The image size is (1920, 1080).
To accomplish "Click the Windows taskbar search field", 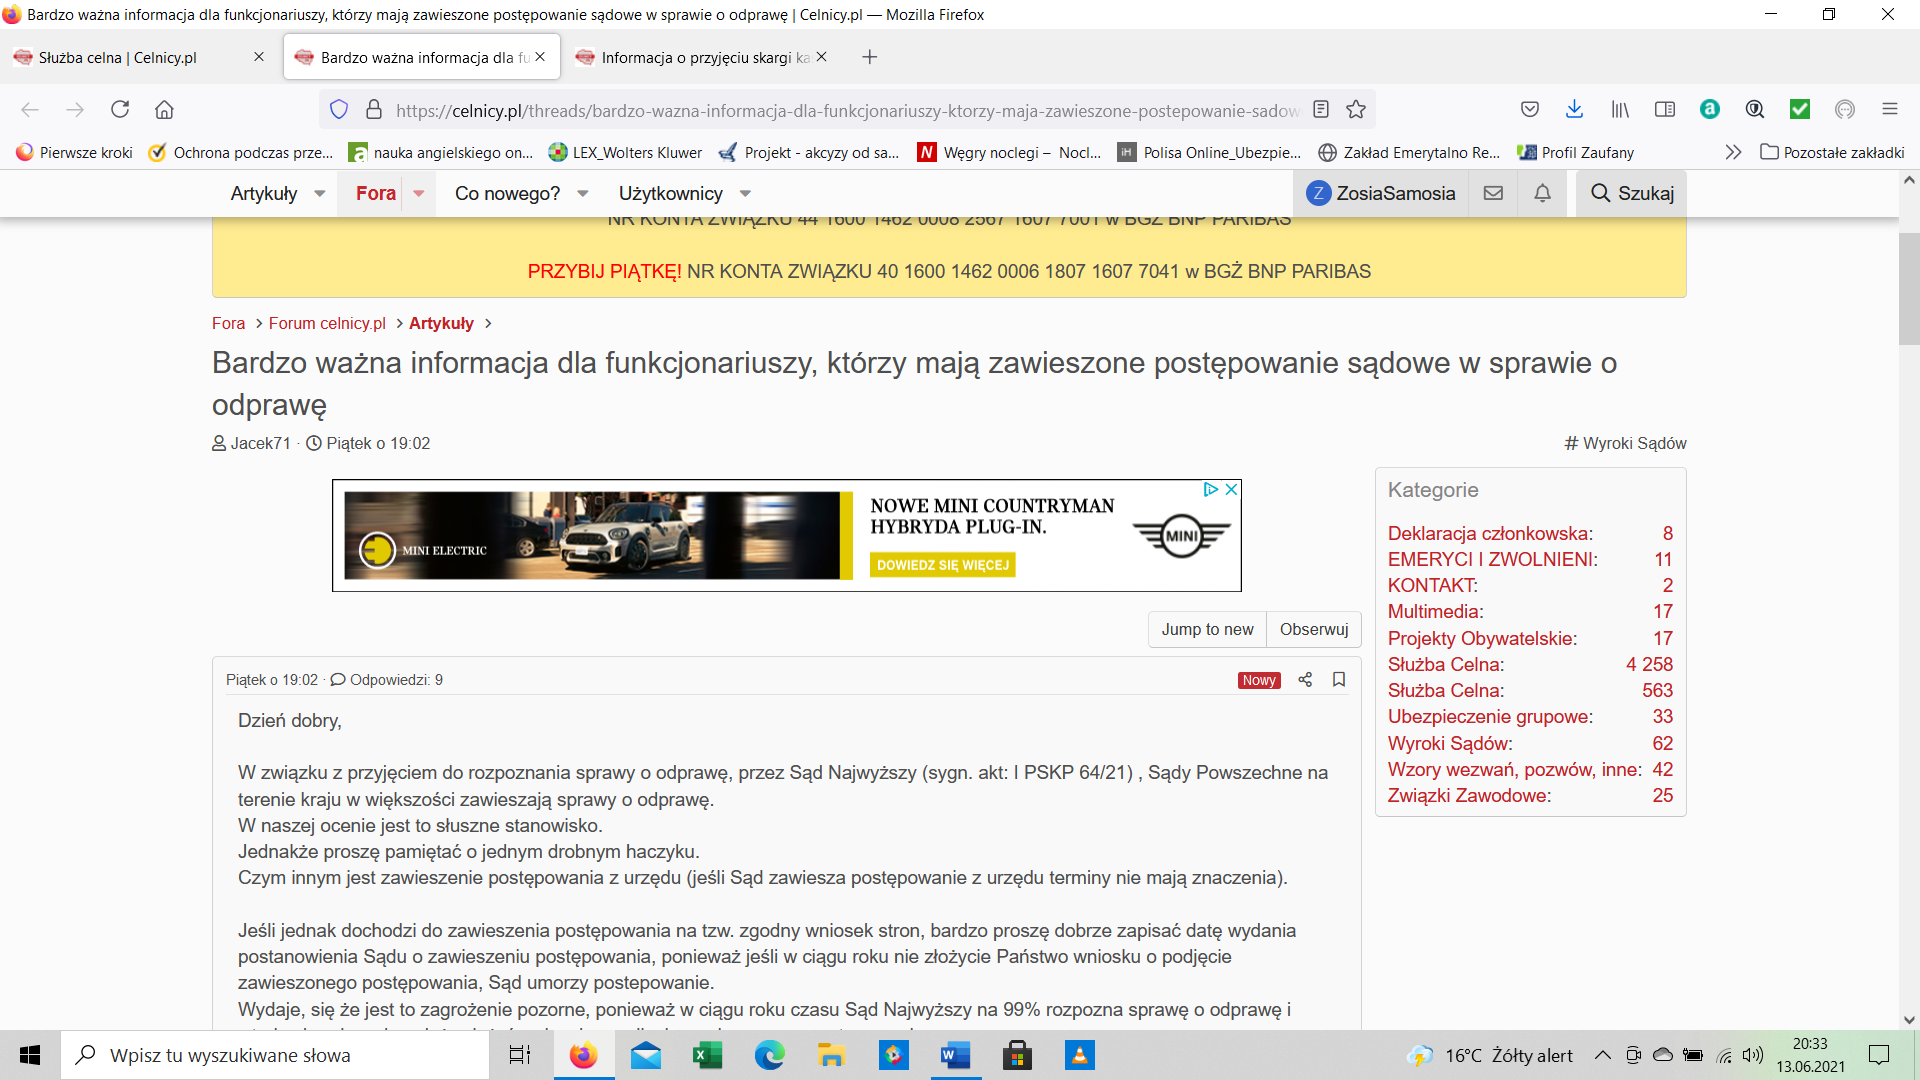I will [275, 1055].
